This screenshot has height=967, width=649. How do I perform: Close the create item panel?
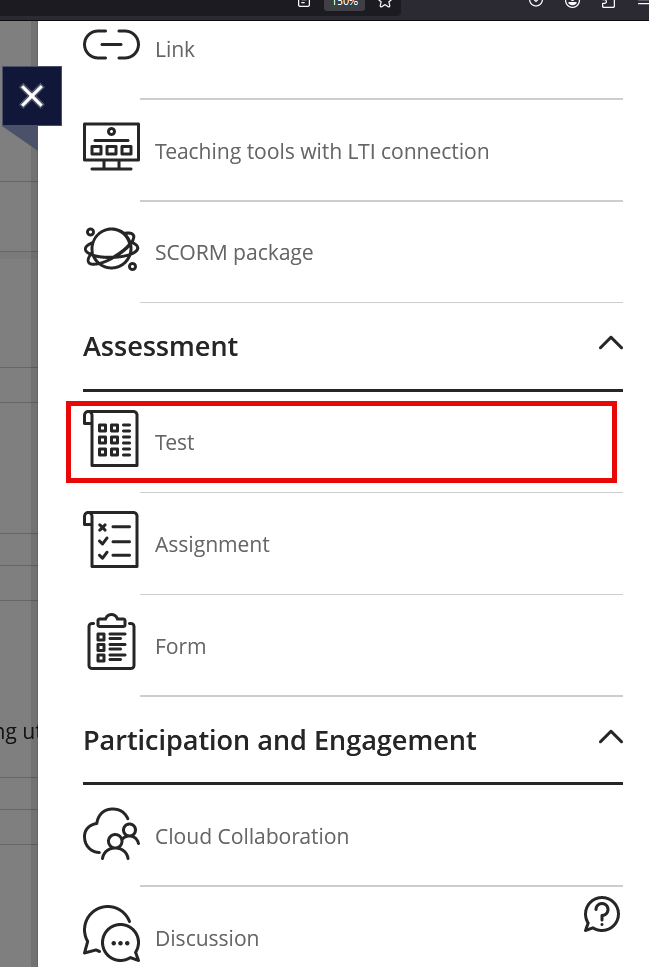(32, 96)
